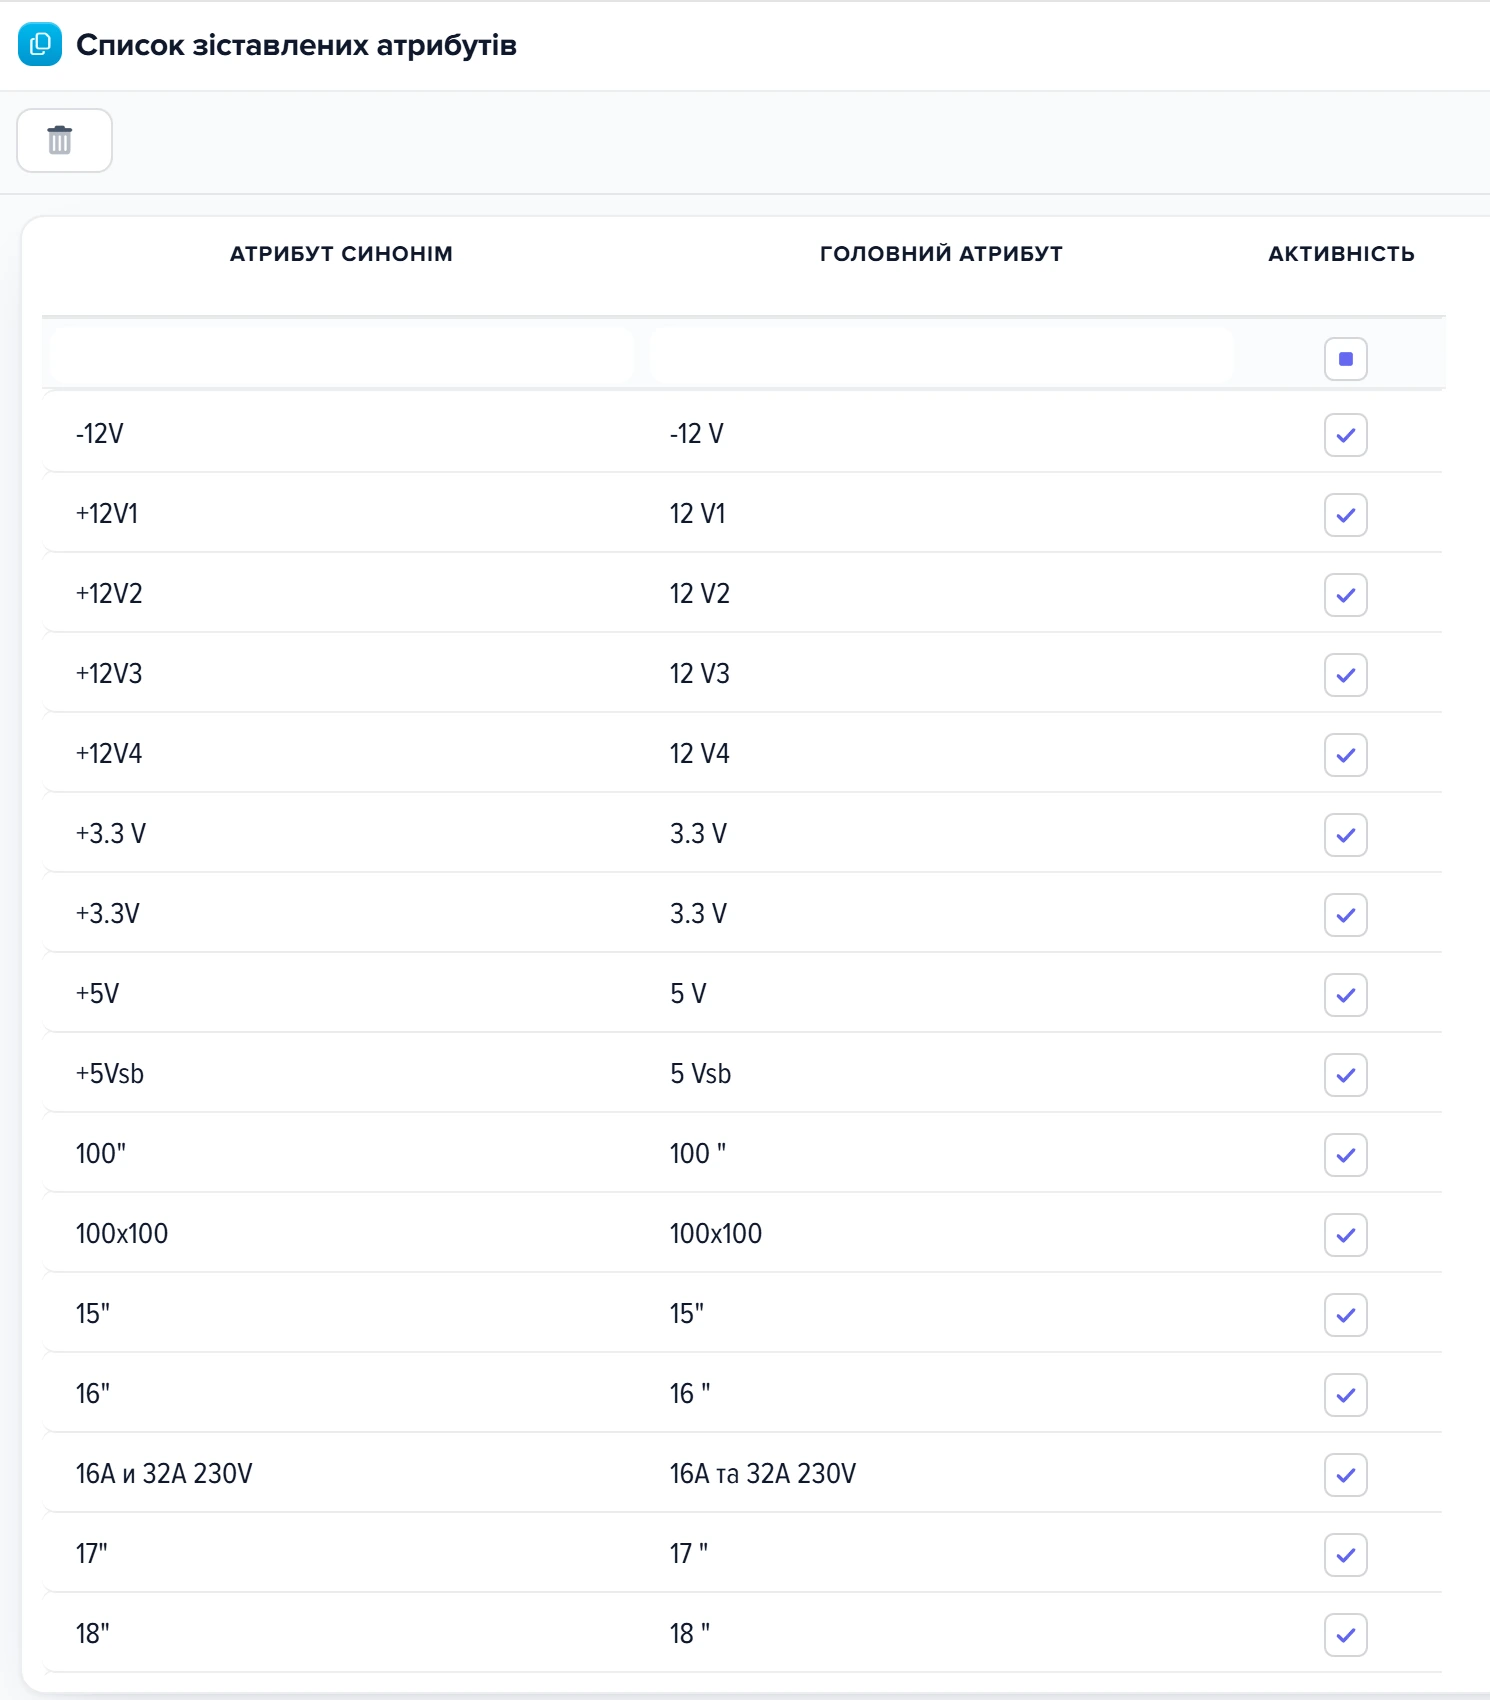The height and width of the screenshot is (1700, 1490).
Task: Toggle activity checkbox for 100x100 row
Action: tap(1346, 1235)
